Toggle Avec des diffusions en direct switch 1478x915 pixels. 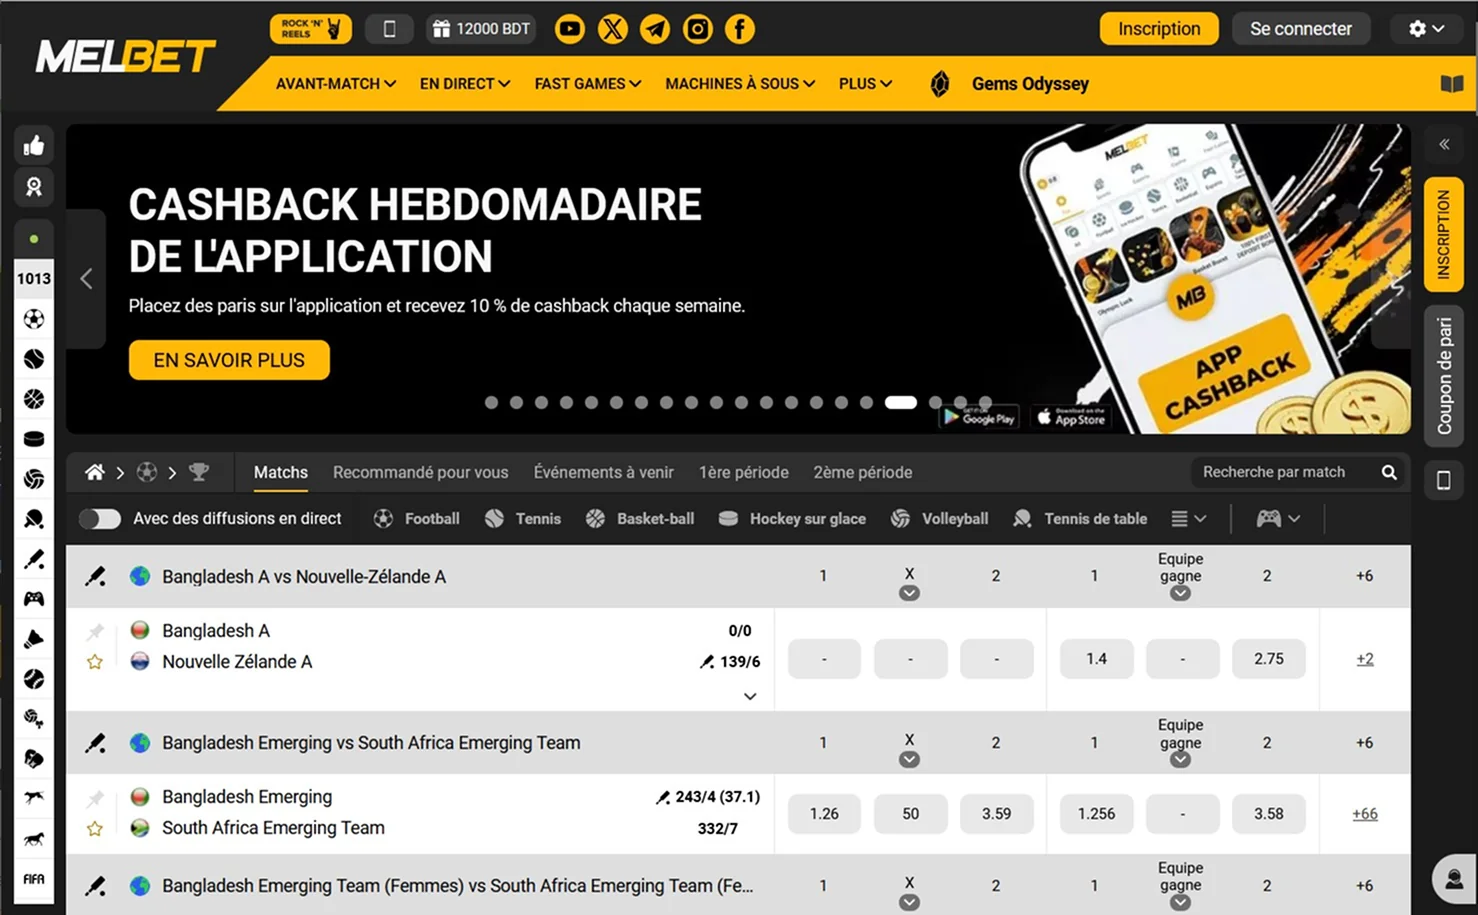click(100, 519)
